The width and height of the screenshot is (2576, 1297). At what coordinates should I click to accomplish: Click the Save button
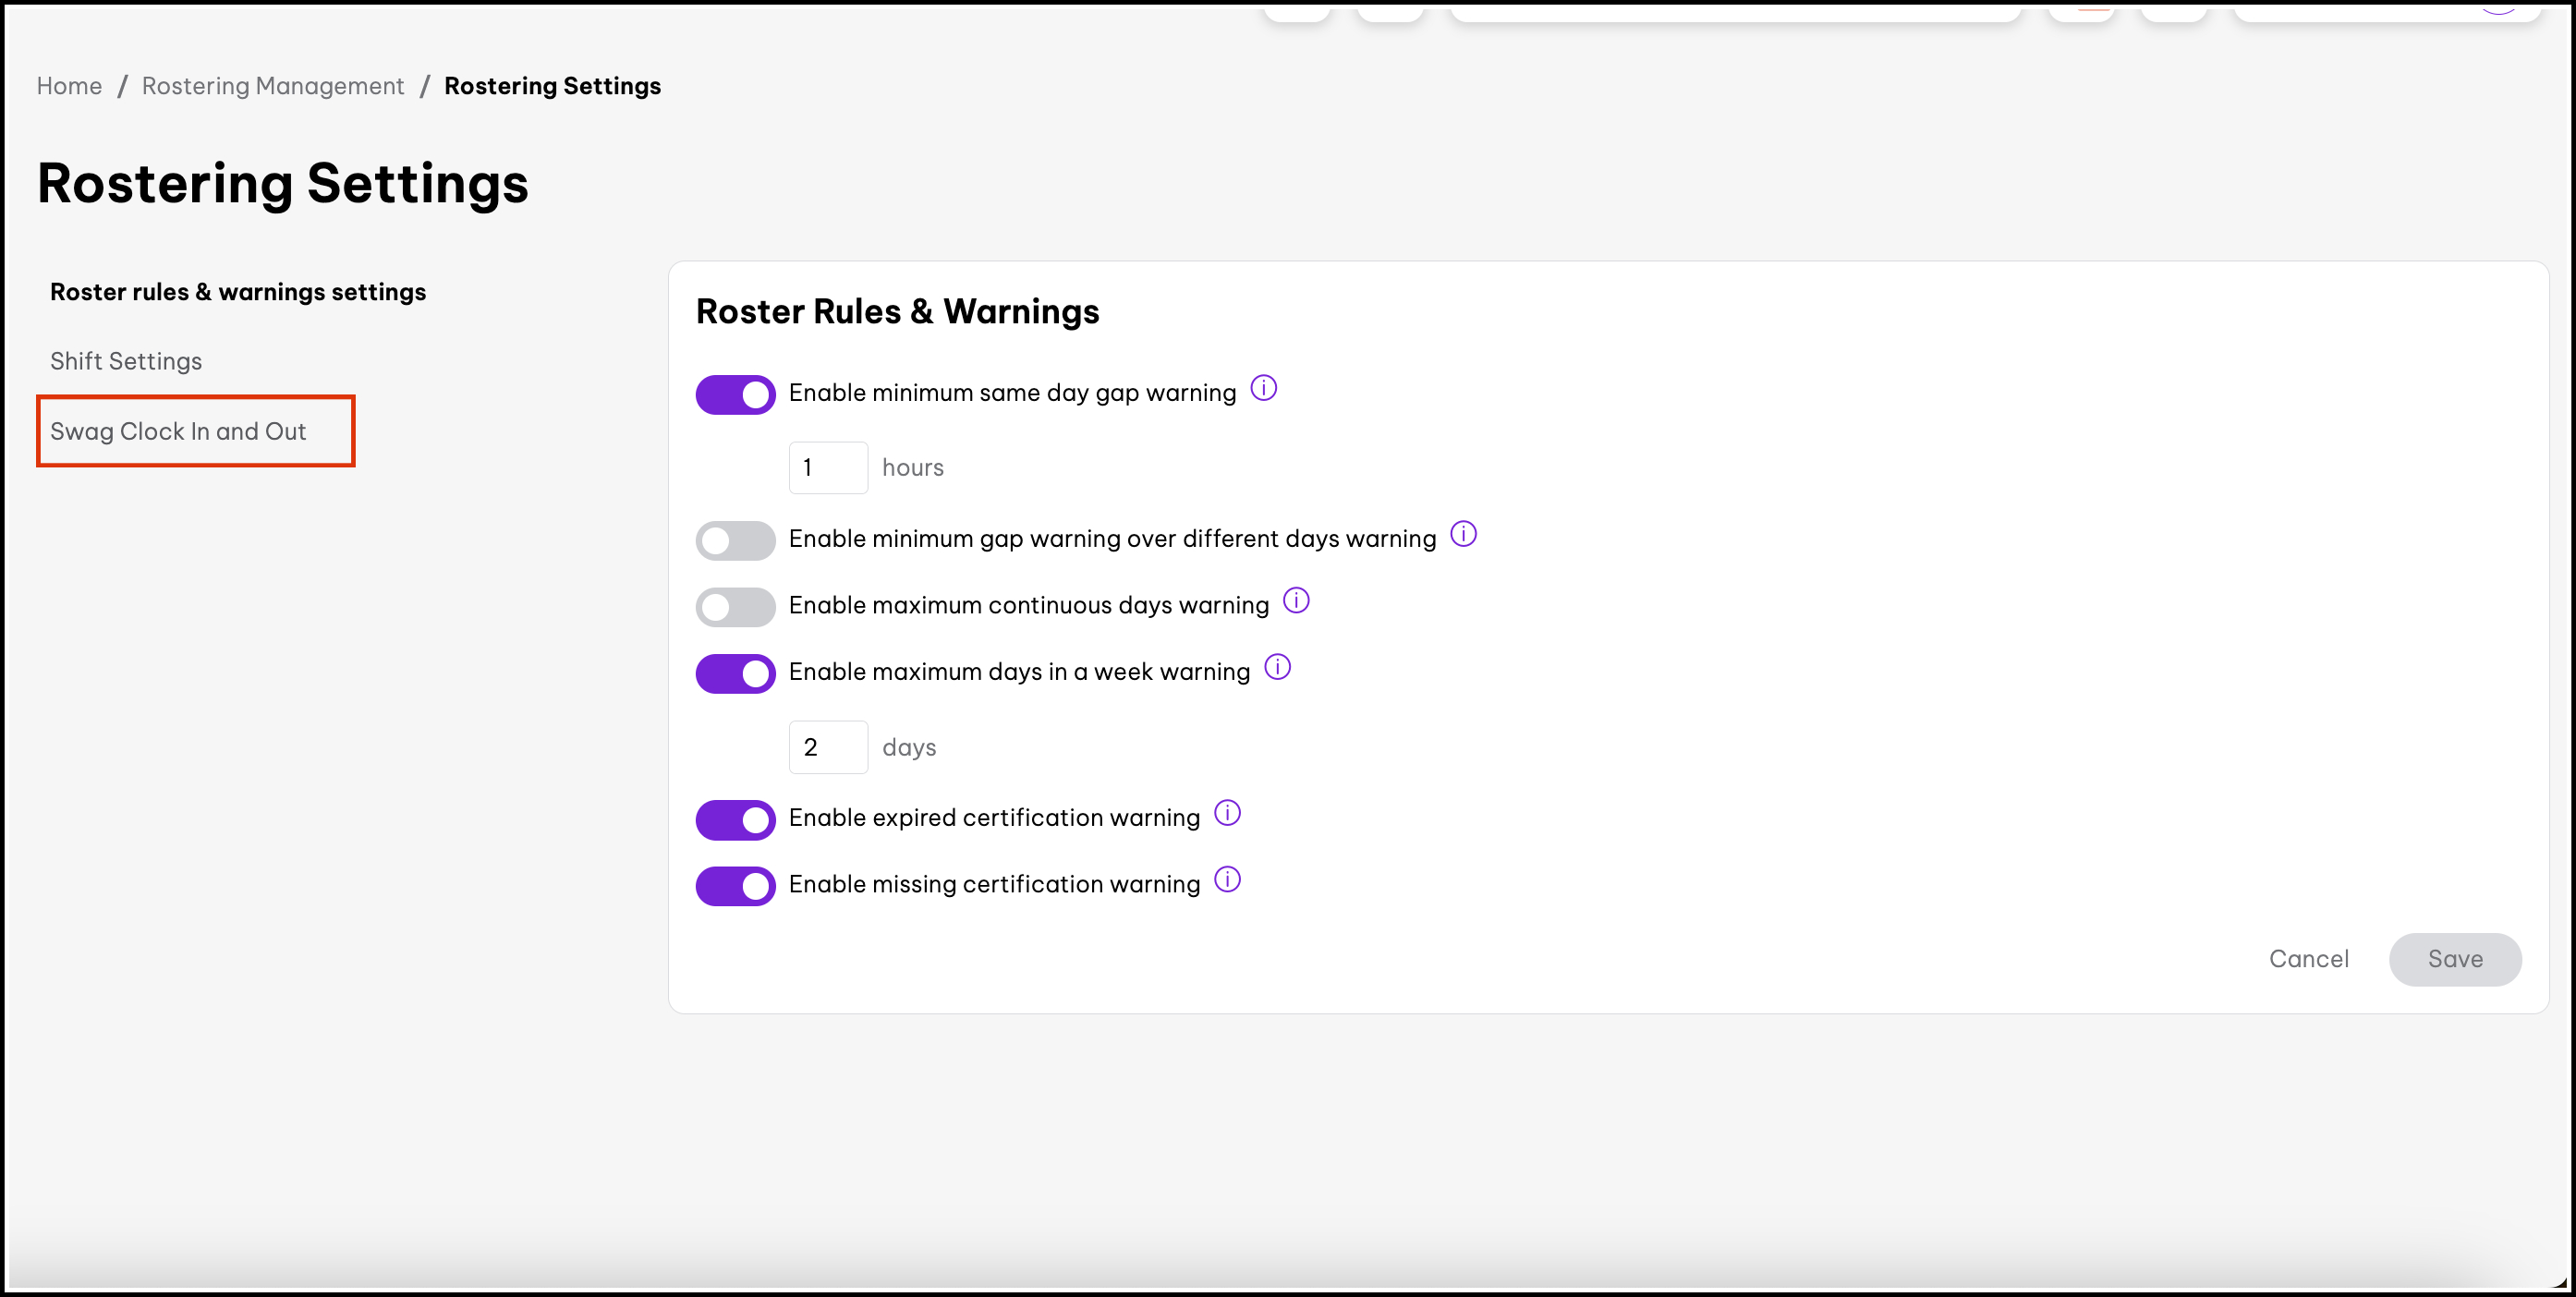click(x=2454, y=959)
